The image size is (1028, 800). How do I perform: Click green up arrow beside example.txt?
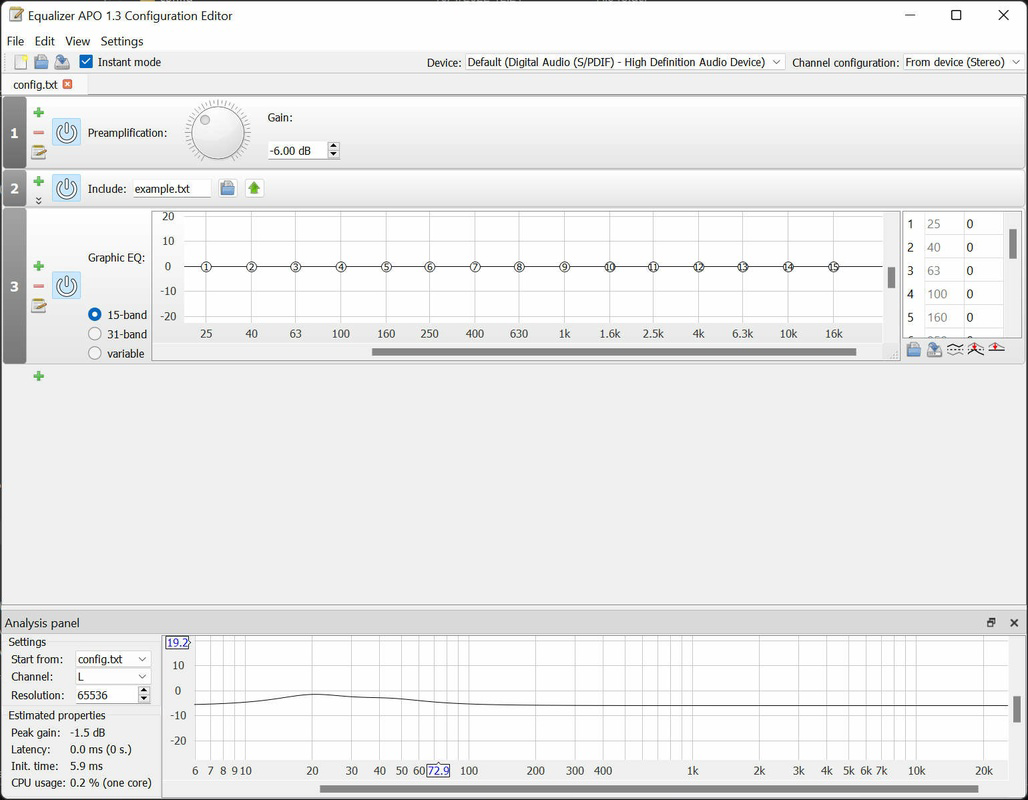254,188
